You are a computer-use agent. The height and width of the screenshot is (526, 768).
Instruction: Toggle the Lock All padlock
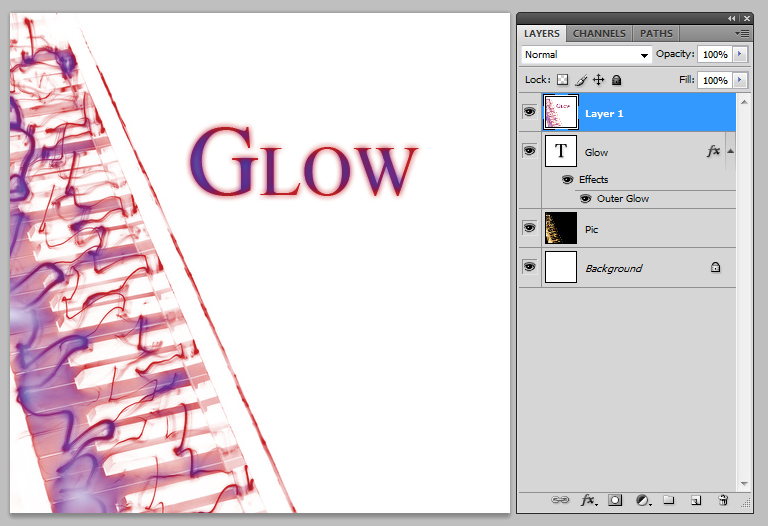click(616, 80)
